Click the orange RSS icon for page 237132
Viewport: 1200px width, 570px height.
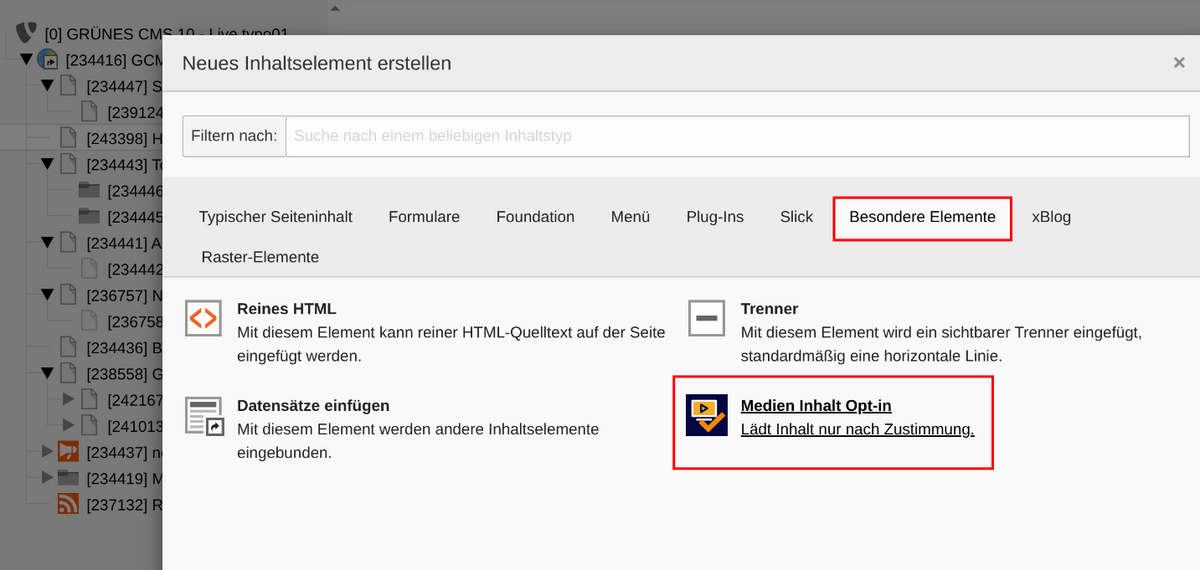pos(68,504)
